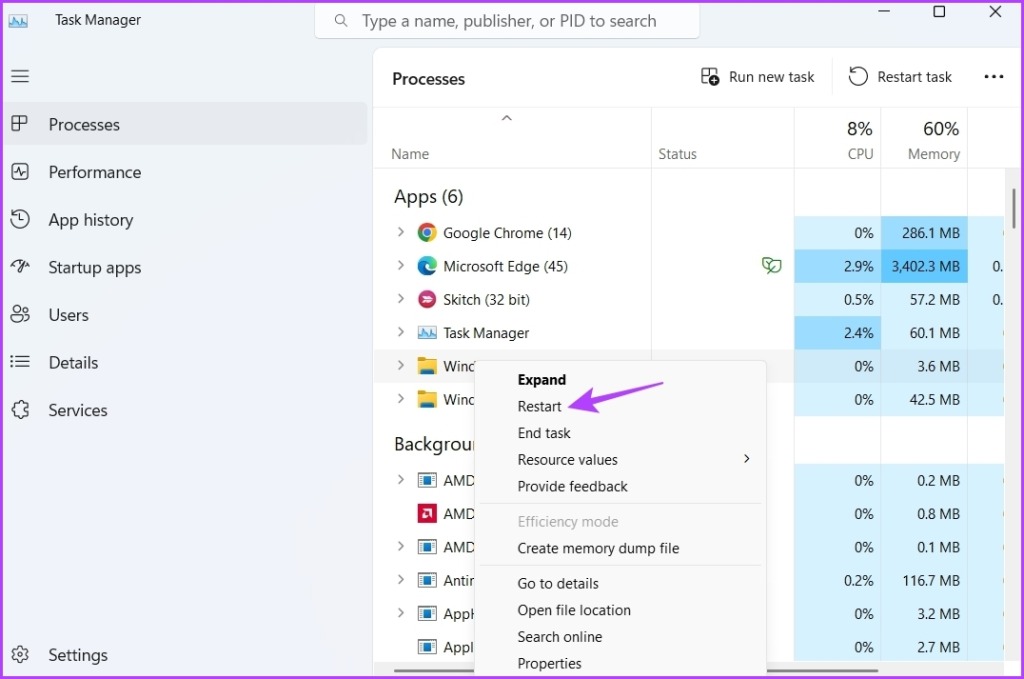This screenshot has width=1024, height=679.
Task: Click the search field to search processes
Action: [507, 20]
